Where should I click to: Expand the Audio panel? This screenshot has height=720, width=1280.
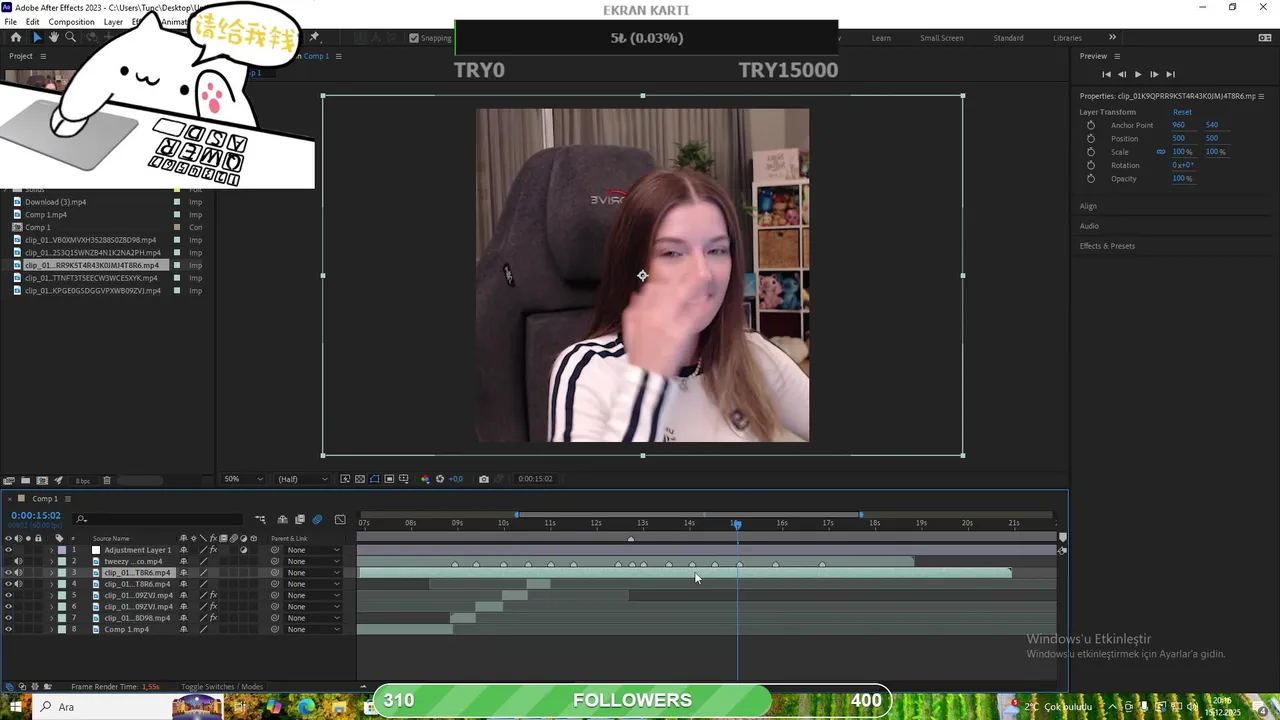point(1089,226)
